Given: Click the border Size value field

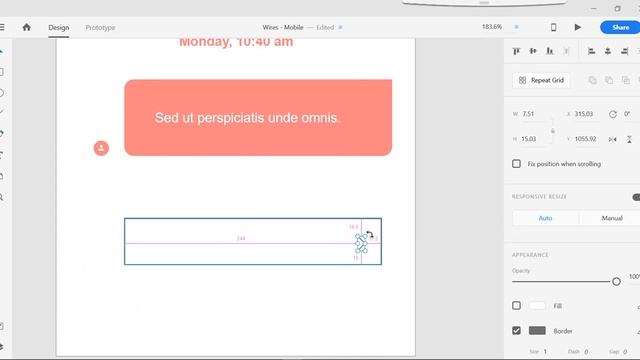Looking at the screenshot, I should tap(545, 351).
